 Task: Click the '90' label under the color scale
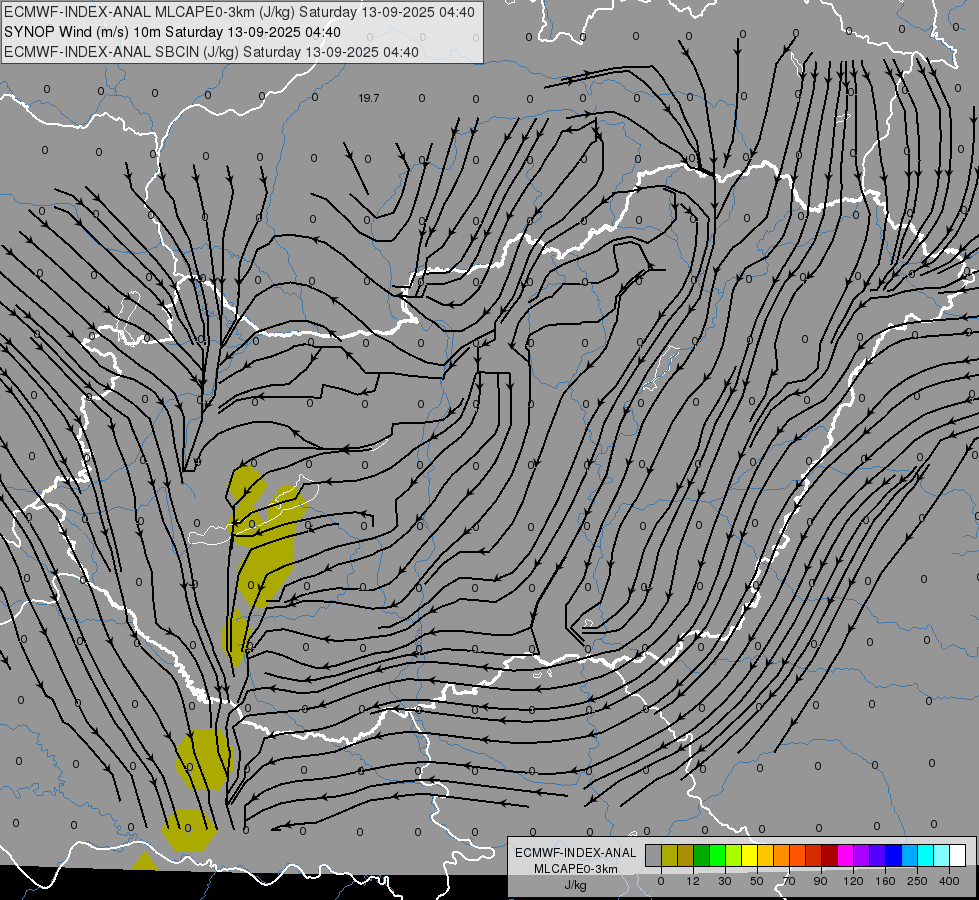tap(820, 881)
